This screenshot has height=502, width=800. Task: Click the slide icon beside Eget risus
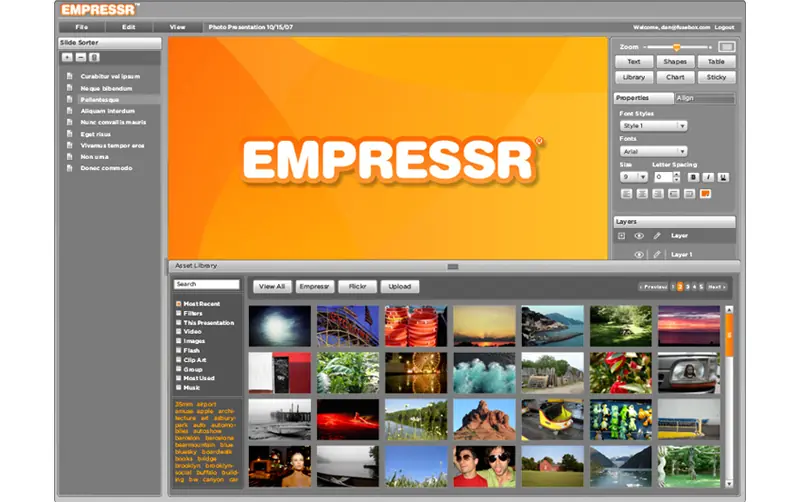(x=69, y=134)
